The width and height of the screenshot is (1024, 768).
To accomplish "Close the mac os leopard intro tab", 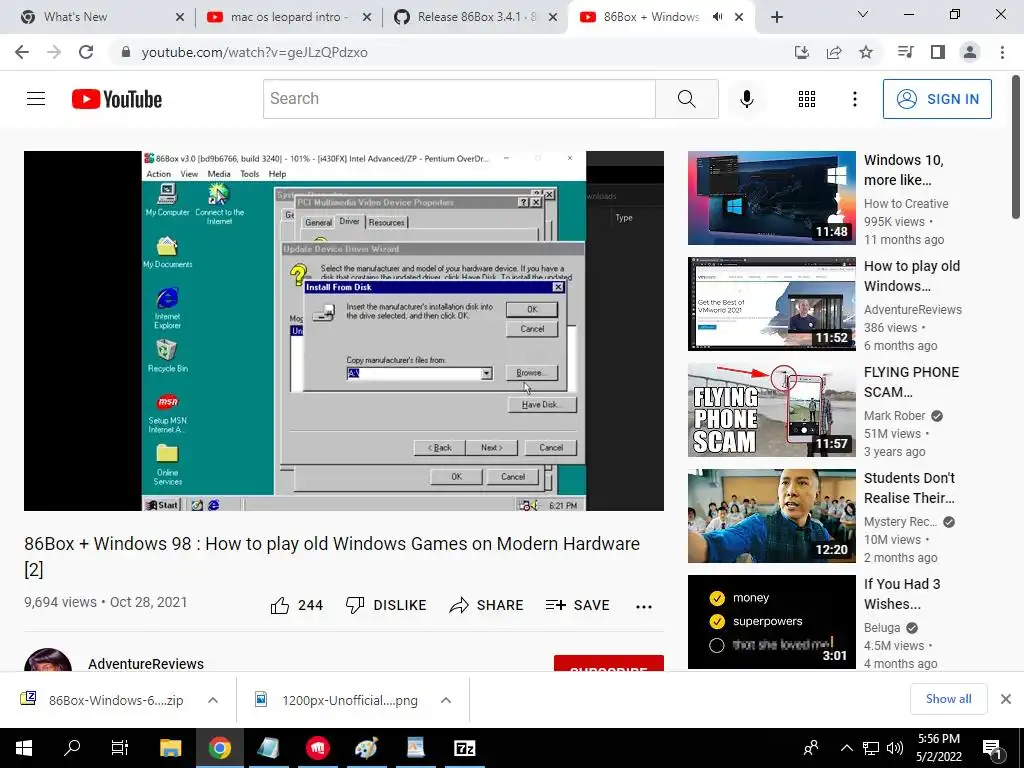I will coord(367,18).
